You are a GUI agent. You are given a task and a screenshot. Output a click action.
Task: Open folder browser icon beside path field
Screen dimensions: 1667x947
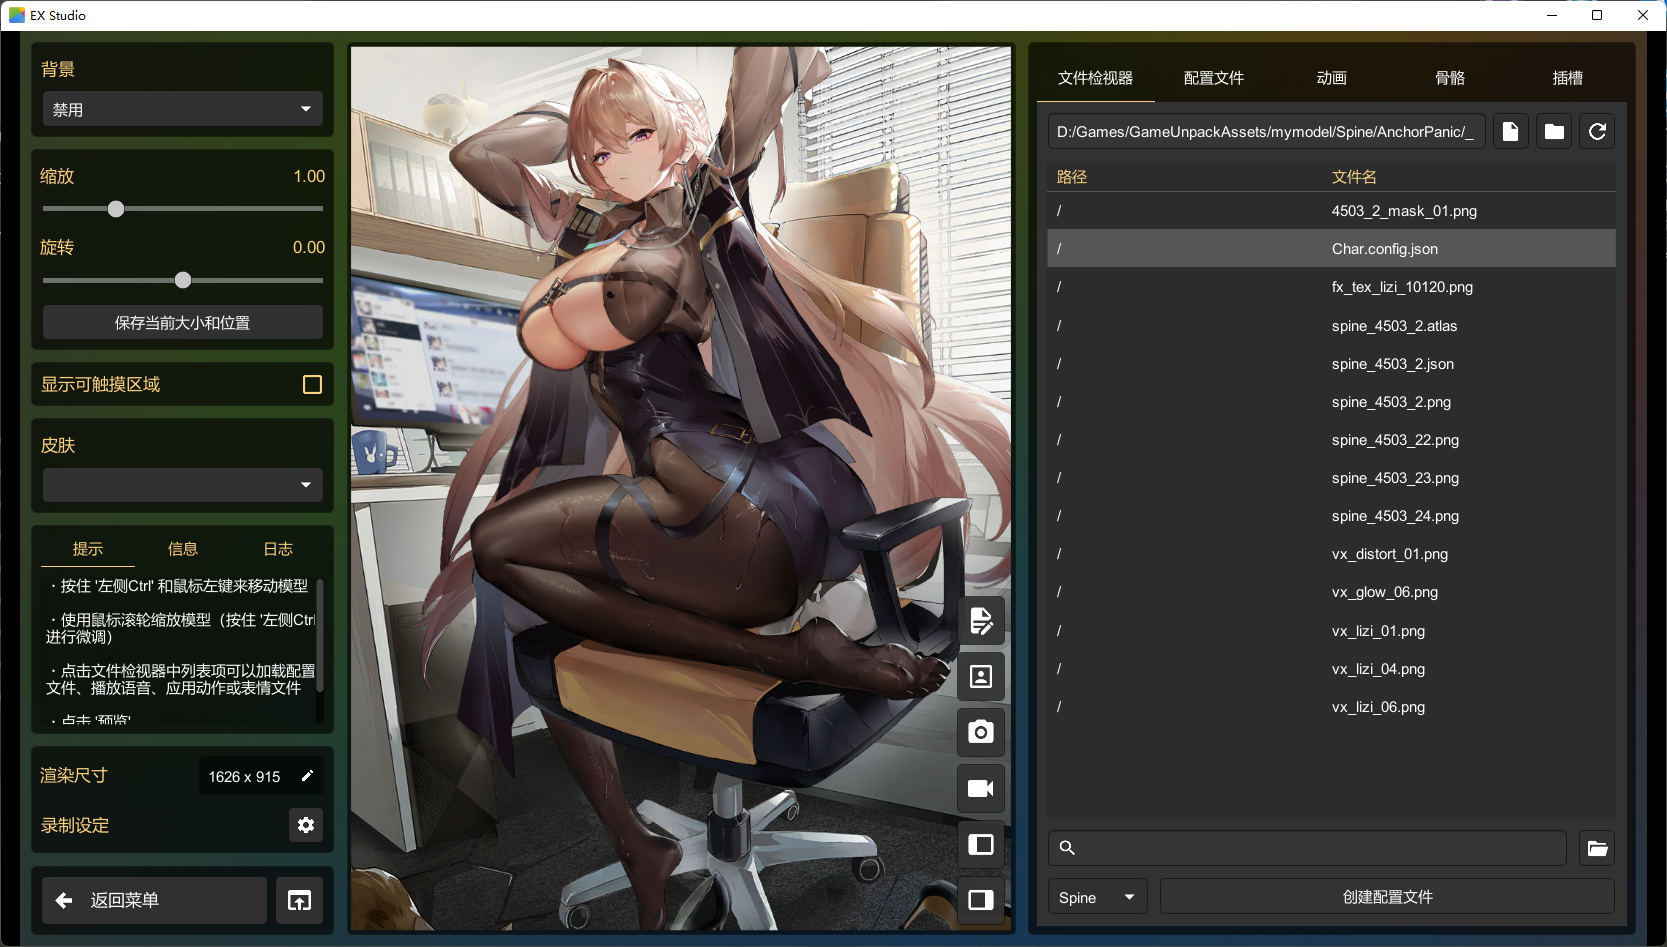tap(1554, 132)
